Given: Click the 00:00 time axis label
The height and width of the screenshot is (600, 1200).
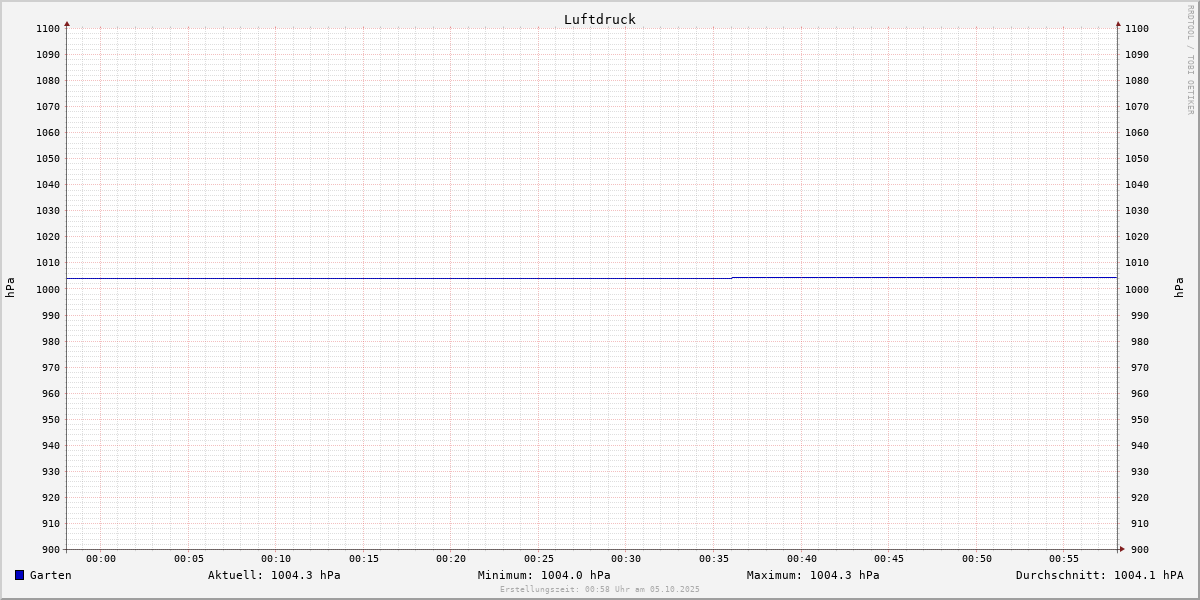Looking at the screenshot, I should tap(101, 559).
